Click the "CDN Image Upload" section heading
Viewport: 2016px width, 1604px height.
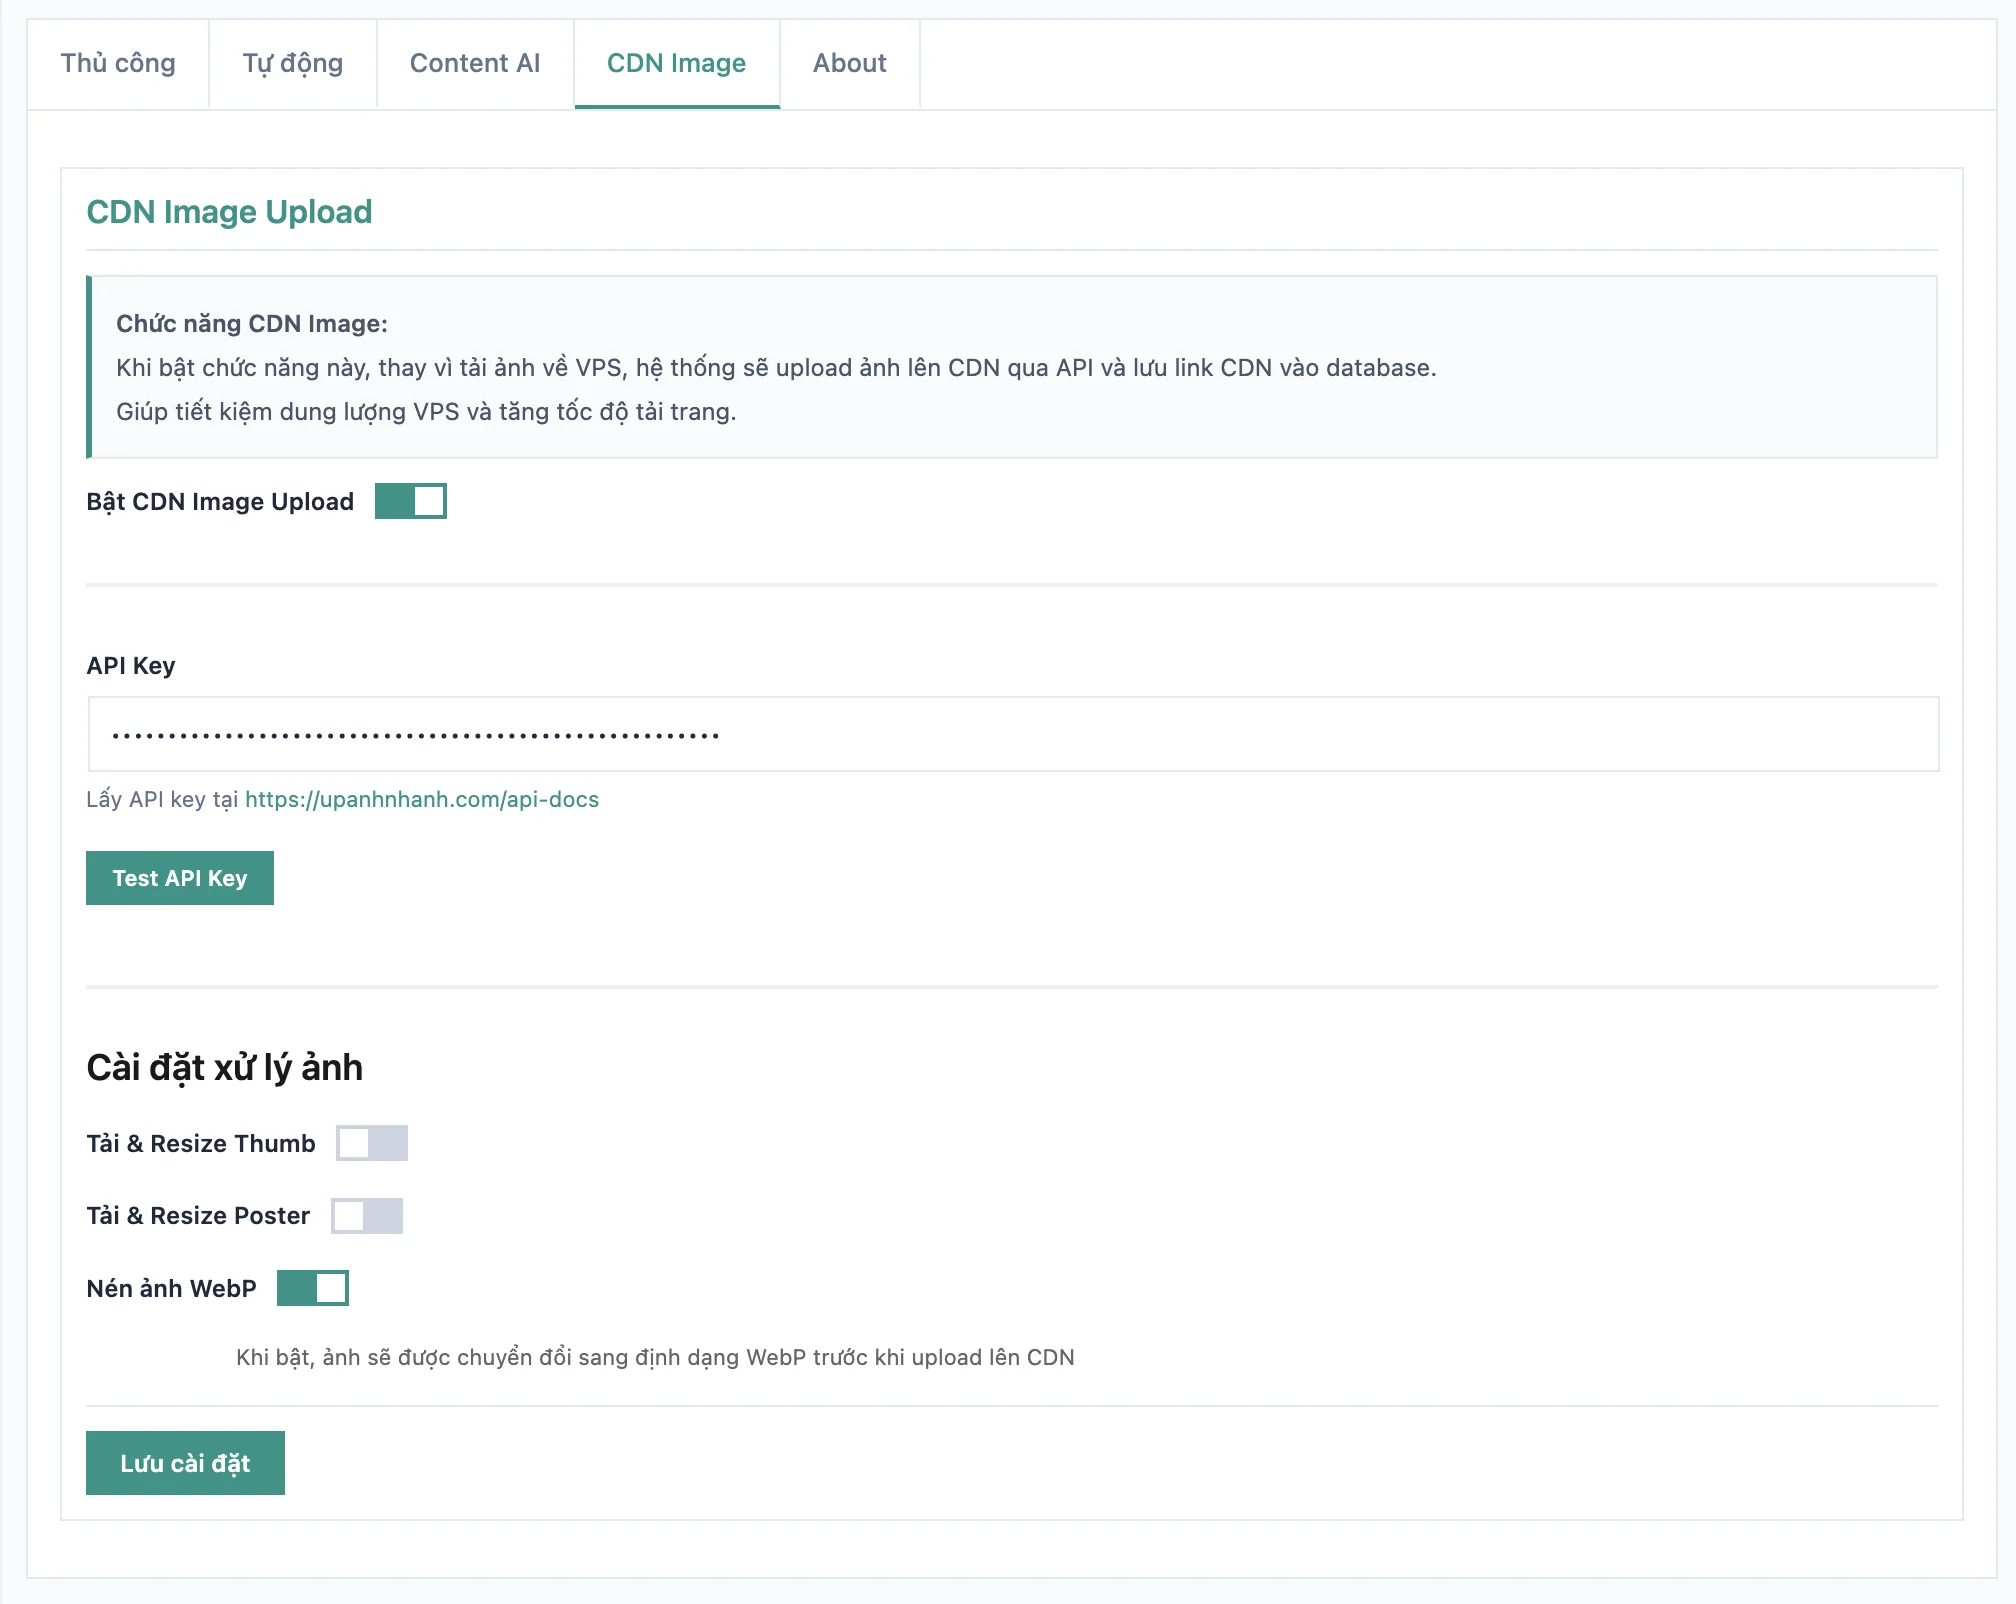click(x=229, y=211)
